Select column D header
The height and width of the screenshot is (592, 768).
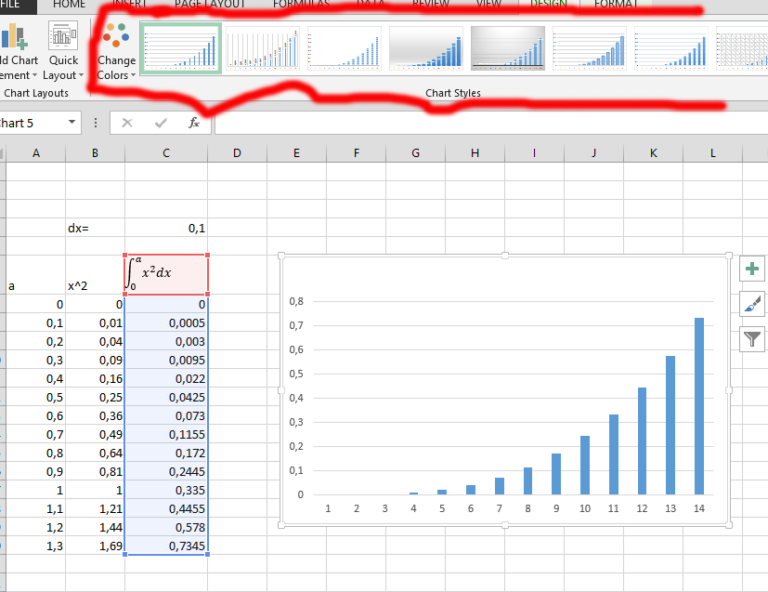(x=237, y=153)
